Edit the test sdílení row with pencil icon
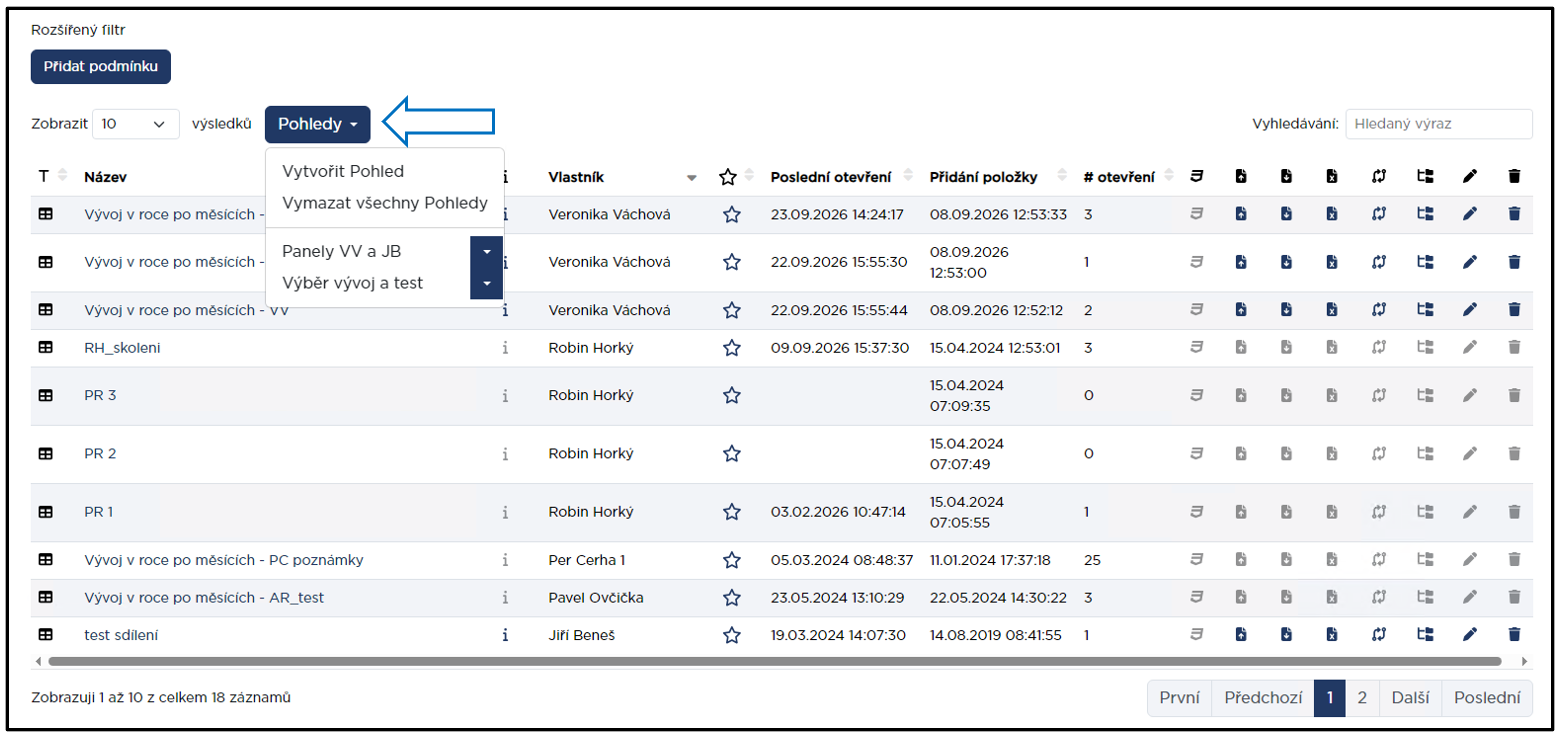Image resolution: width=1563 pixels, height=739 pixels. [1469, 634]
